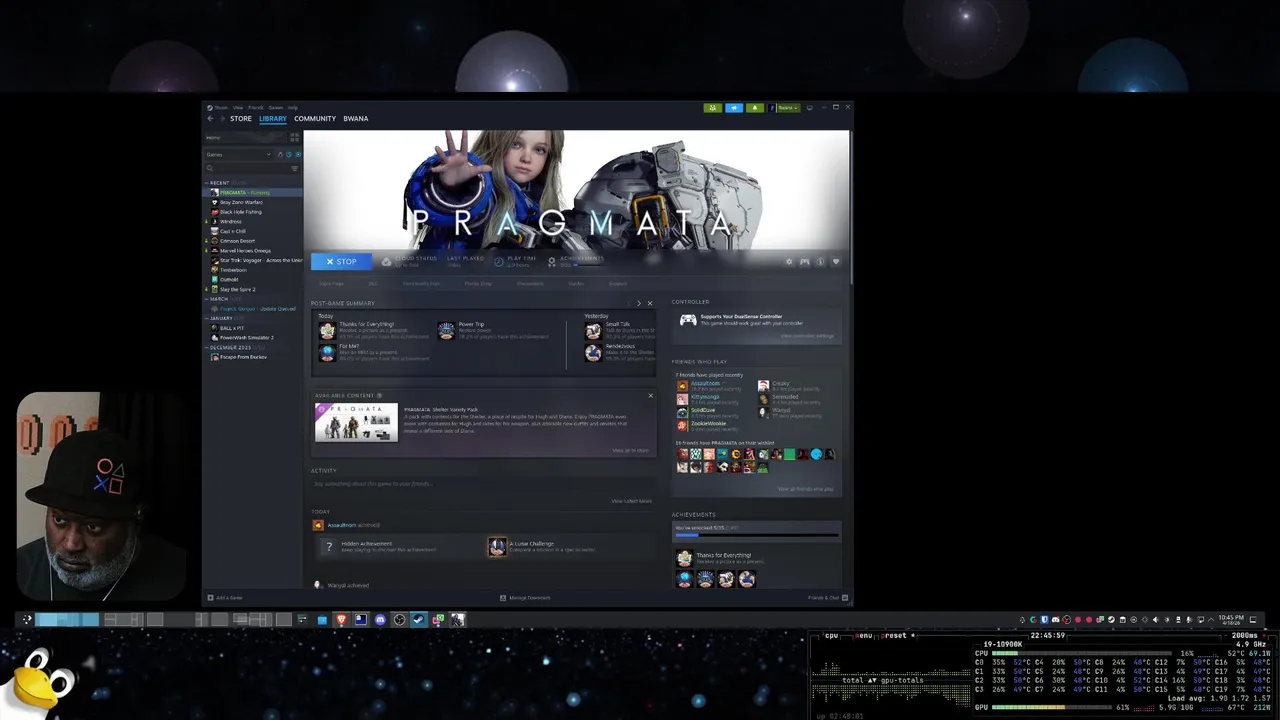Open the View menu
The width and height of the screenshot is (1280, 720).
(238, 107)
